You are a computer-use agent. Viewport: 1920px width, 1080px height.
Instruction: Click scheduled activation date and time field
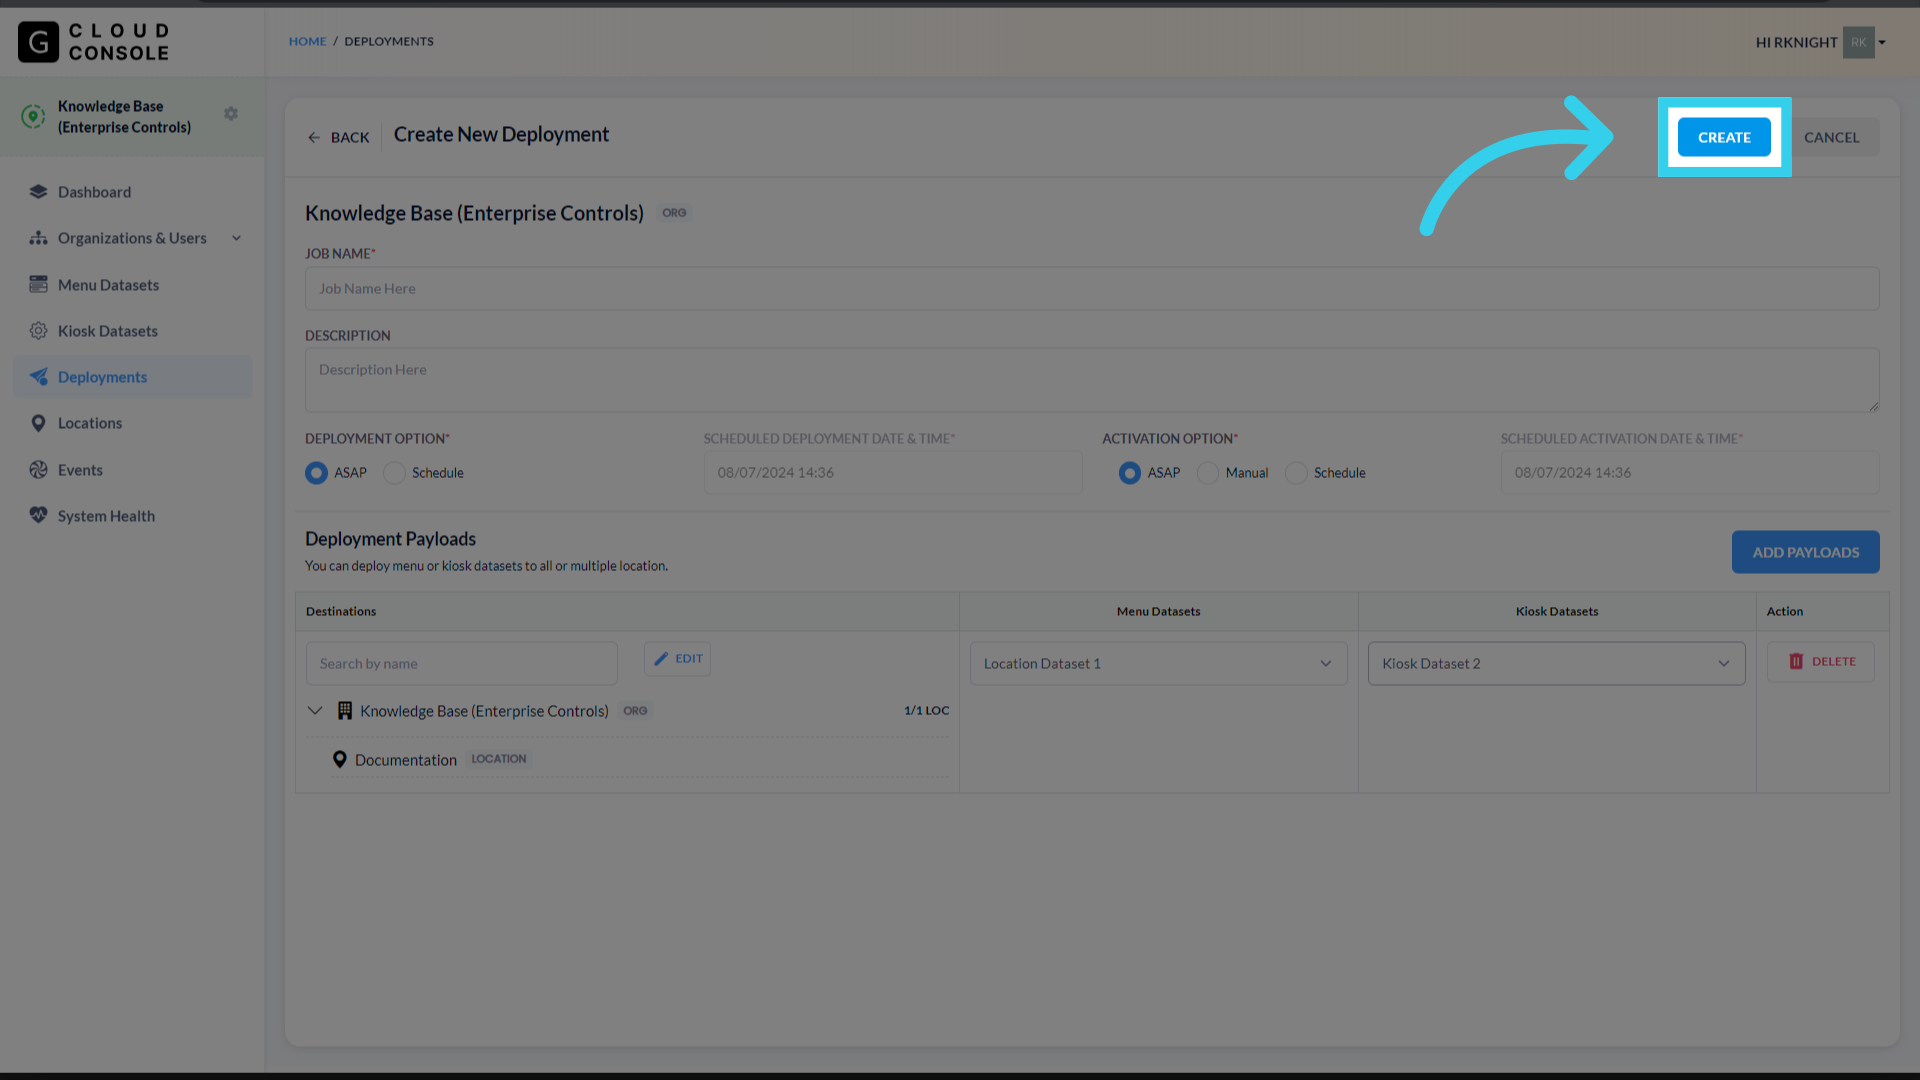(x=1689, y=473)
